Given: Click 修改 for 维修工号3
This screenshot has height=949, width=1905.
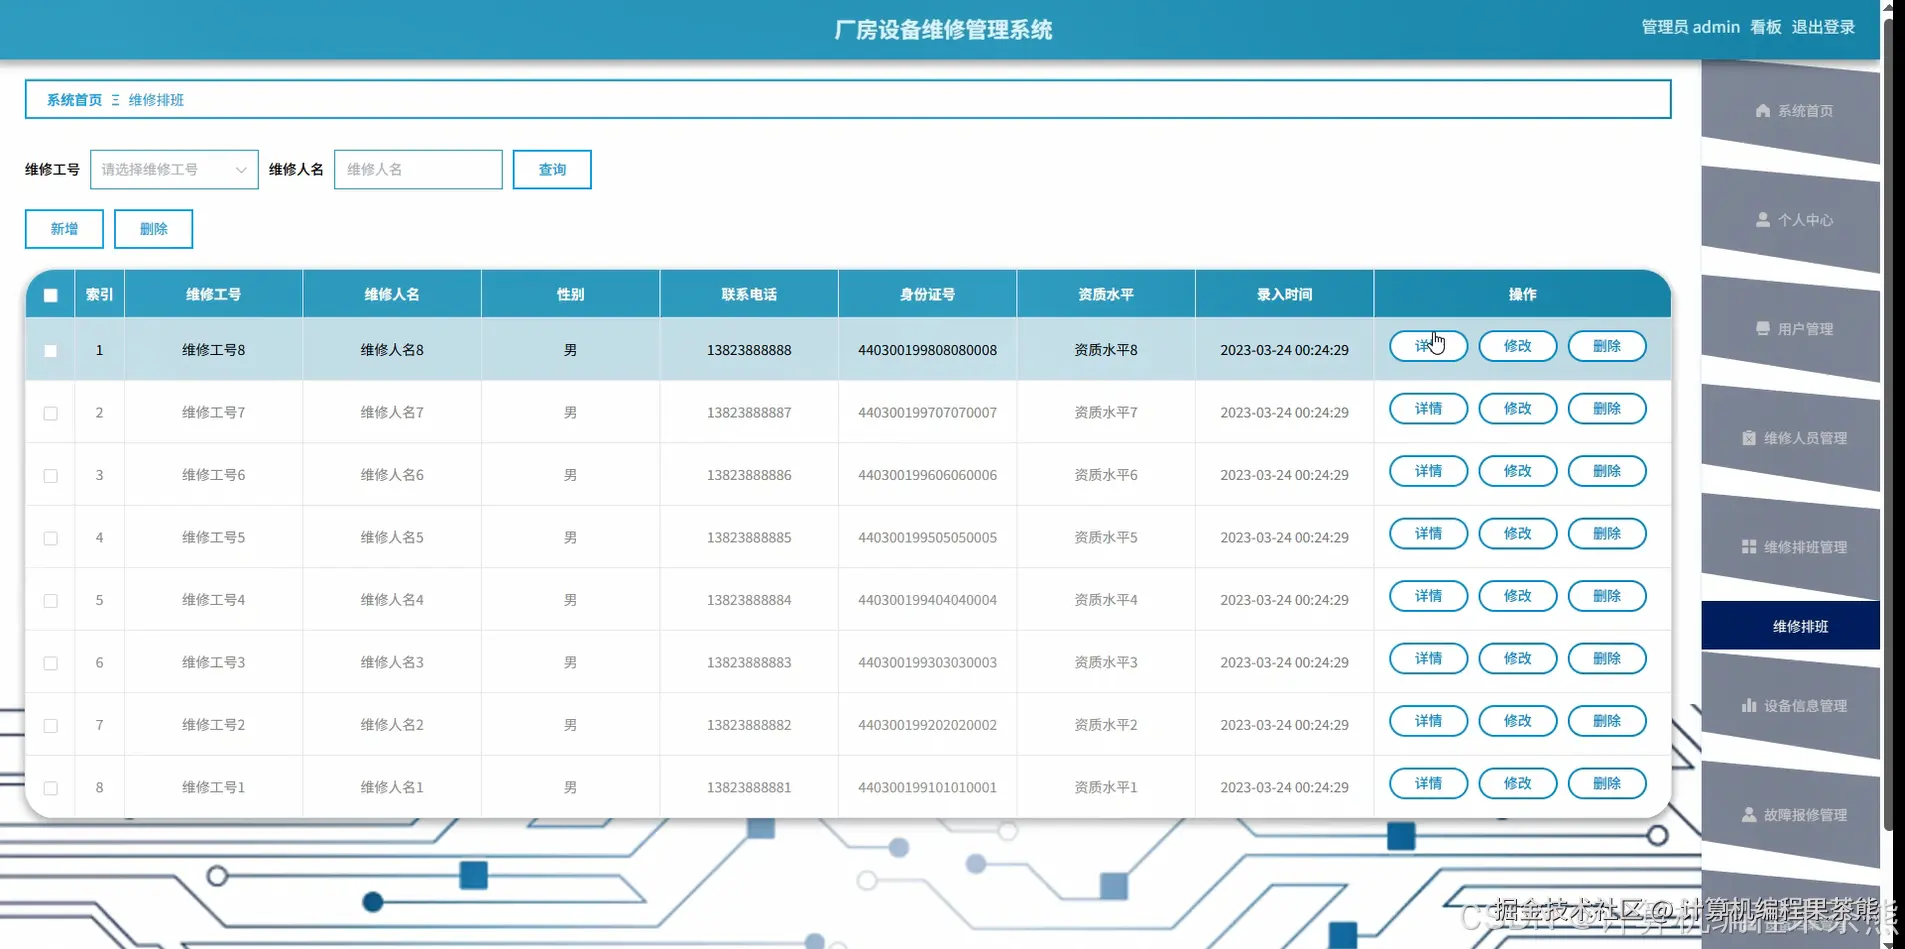Looking at the screenshot, I should point(1517,659).
